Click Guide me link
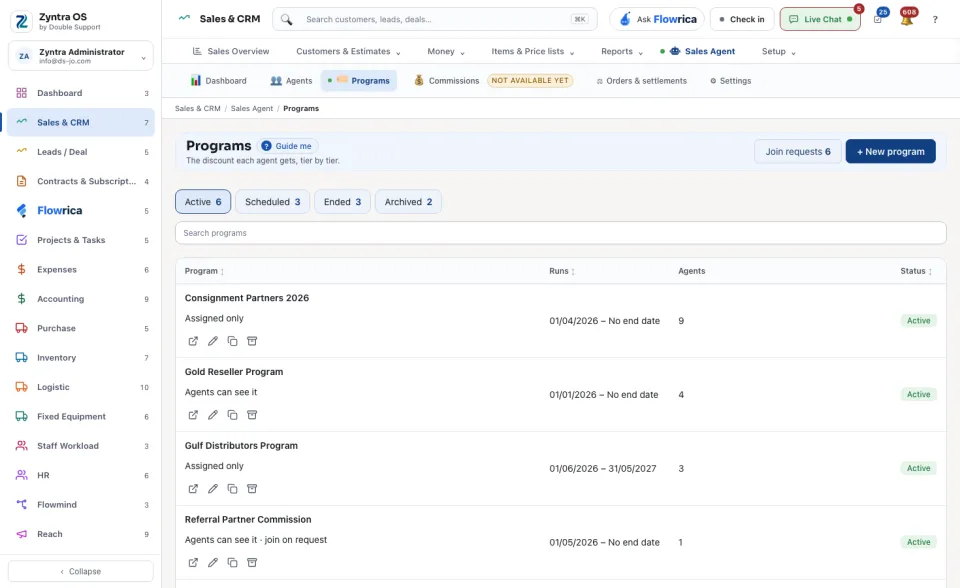960x588 pixels. point(287,146)
